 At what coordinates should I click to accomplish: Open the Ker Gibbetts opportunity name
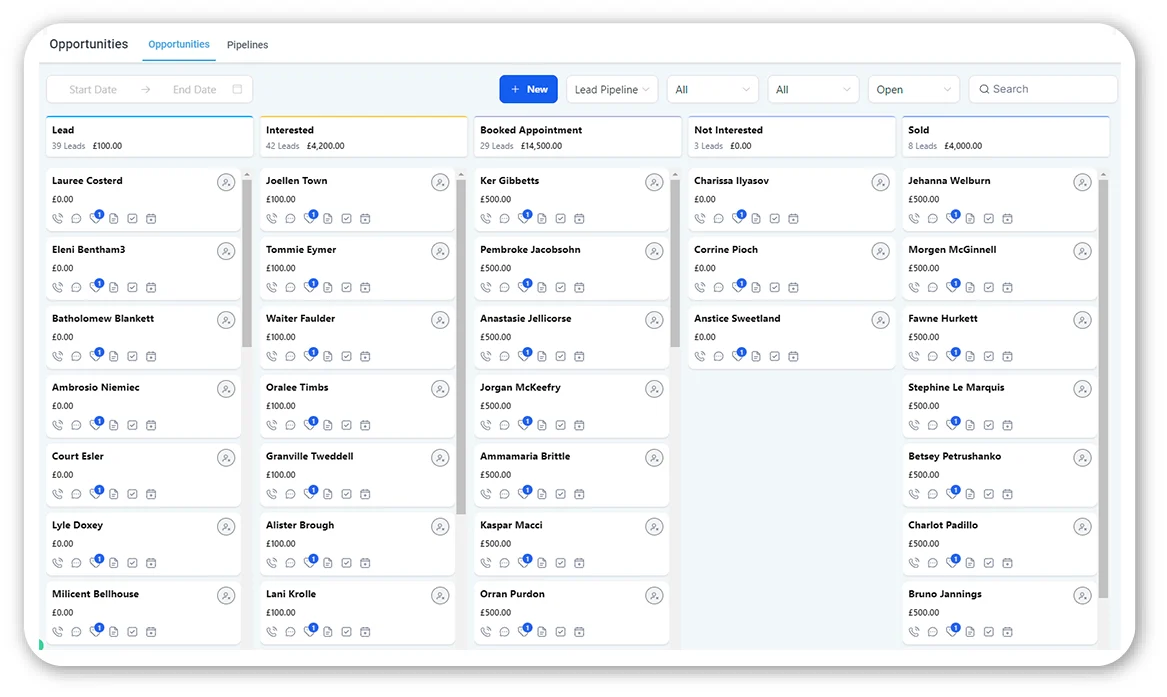click(x=509, y=181)
